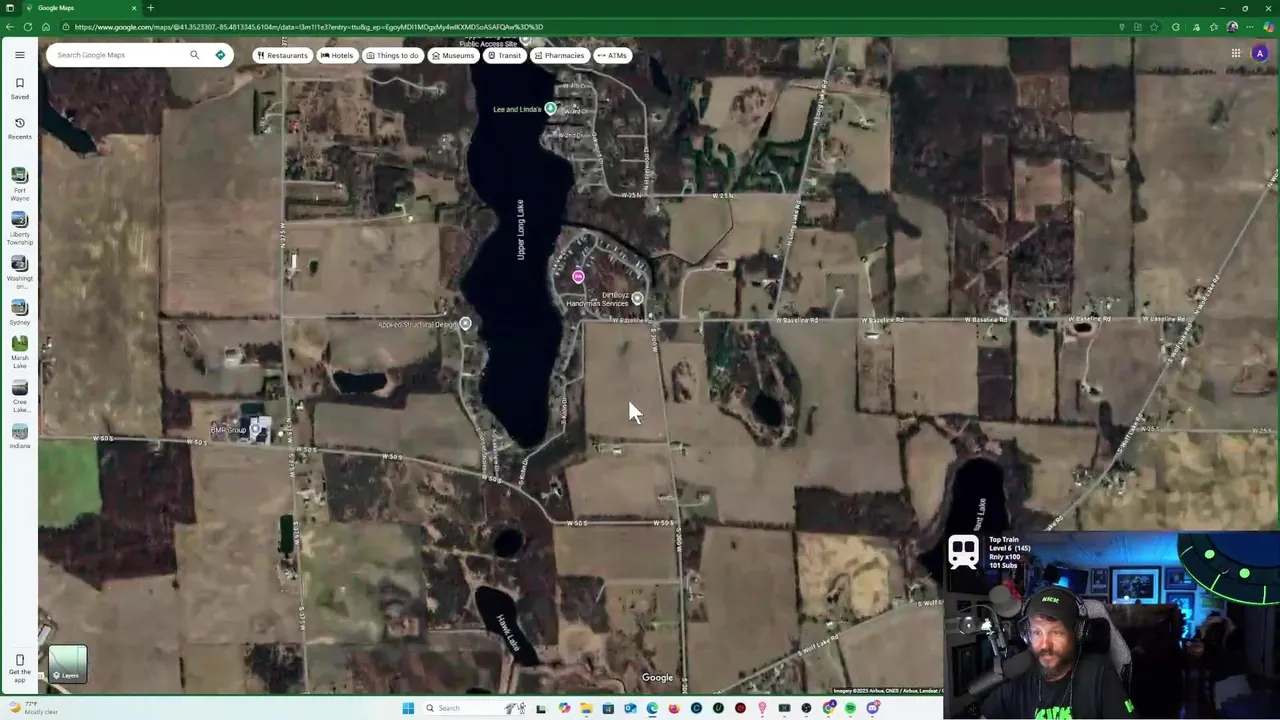Toggle the Layers map view thumbnail
Image resolution: width=1280 pixels, height=720 pixels.
click(68, 664)
